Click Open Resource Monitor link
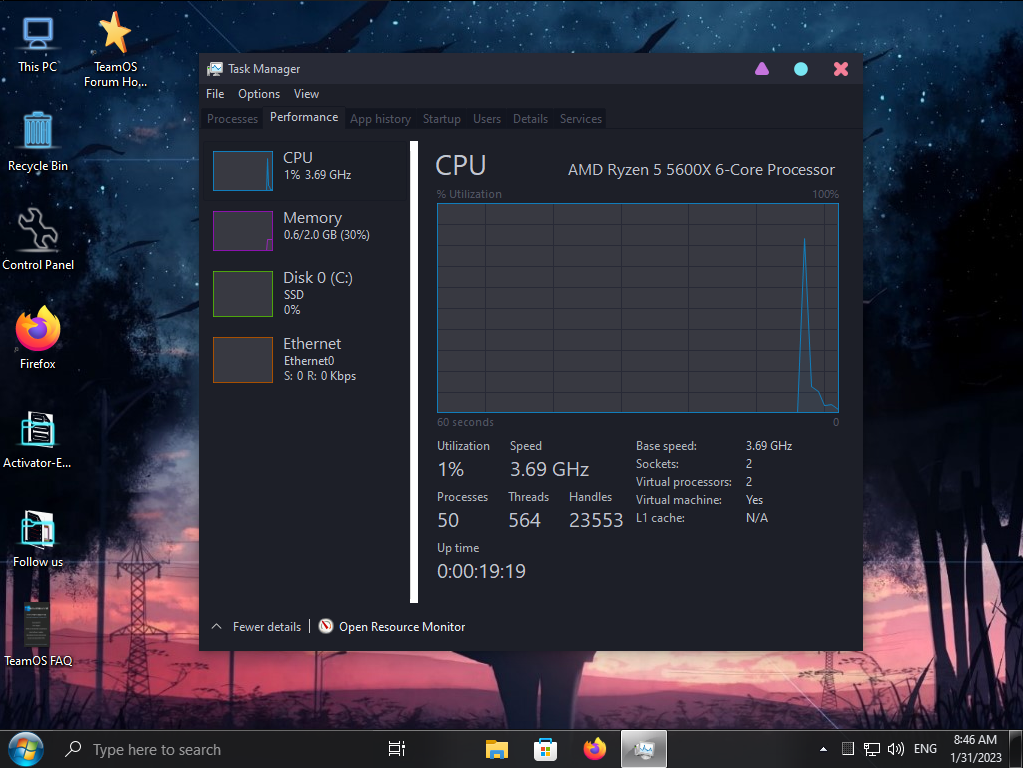 (402, 627)
